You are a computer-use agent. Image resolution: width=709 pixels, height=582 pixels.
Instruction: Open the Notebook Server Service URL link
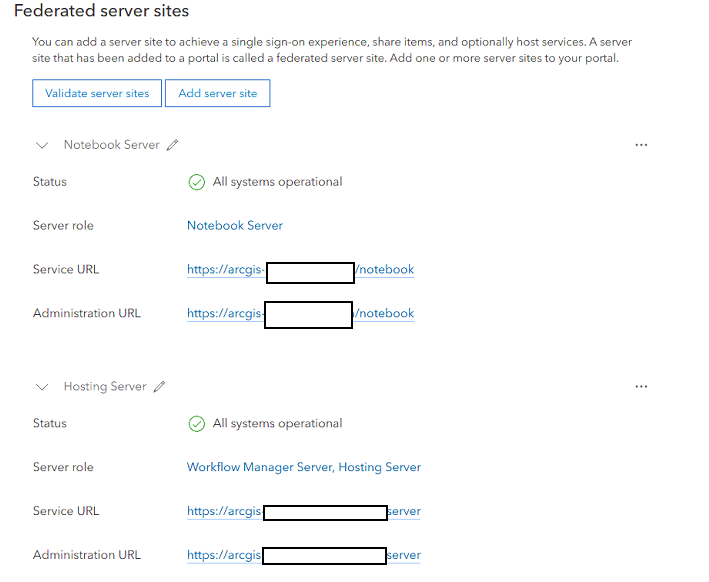click(x=226, y=270)
